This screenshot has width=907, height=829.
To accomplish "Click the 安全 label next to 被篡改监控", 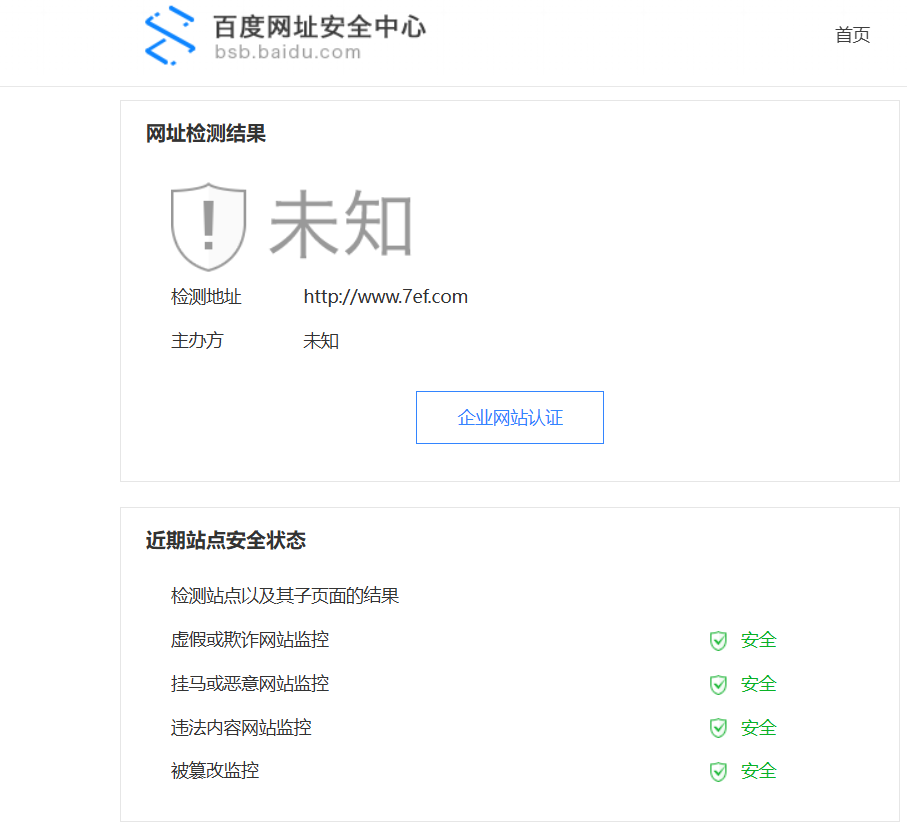I will coord(757,771).
